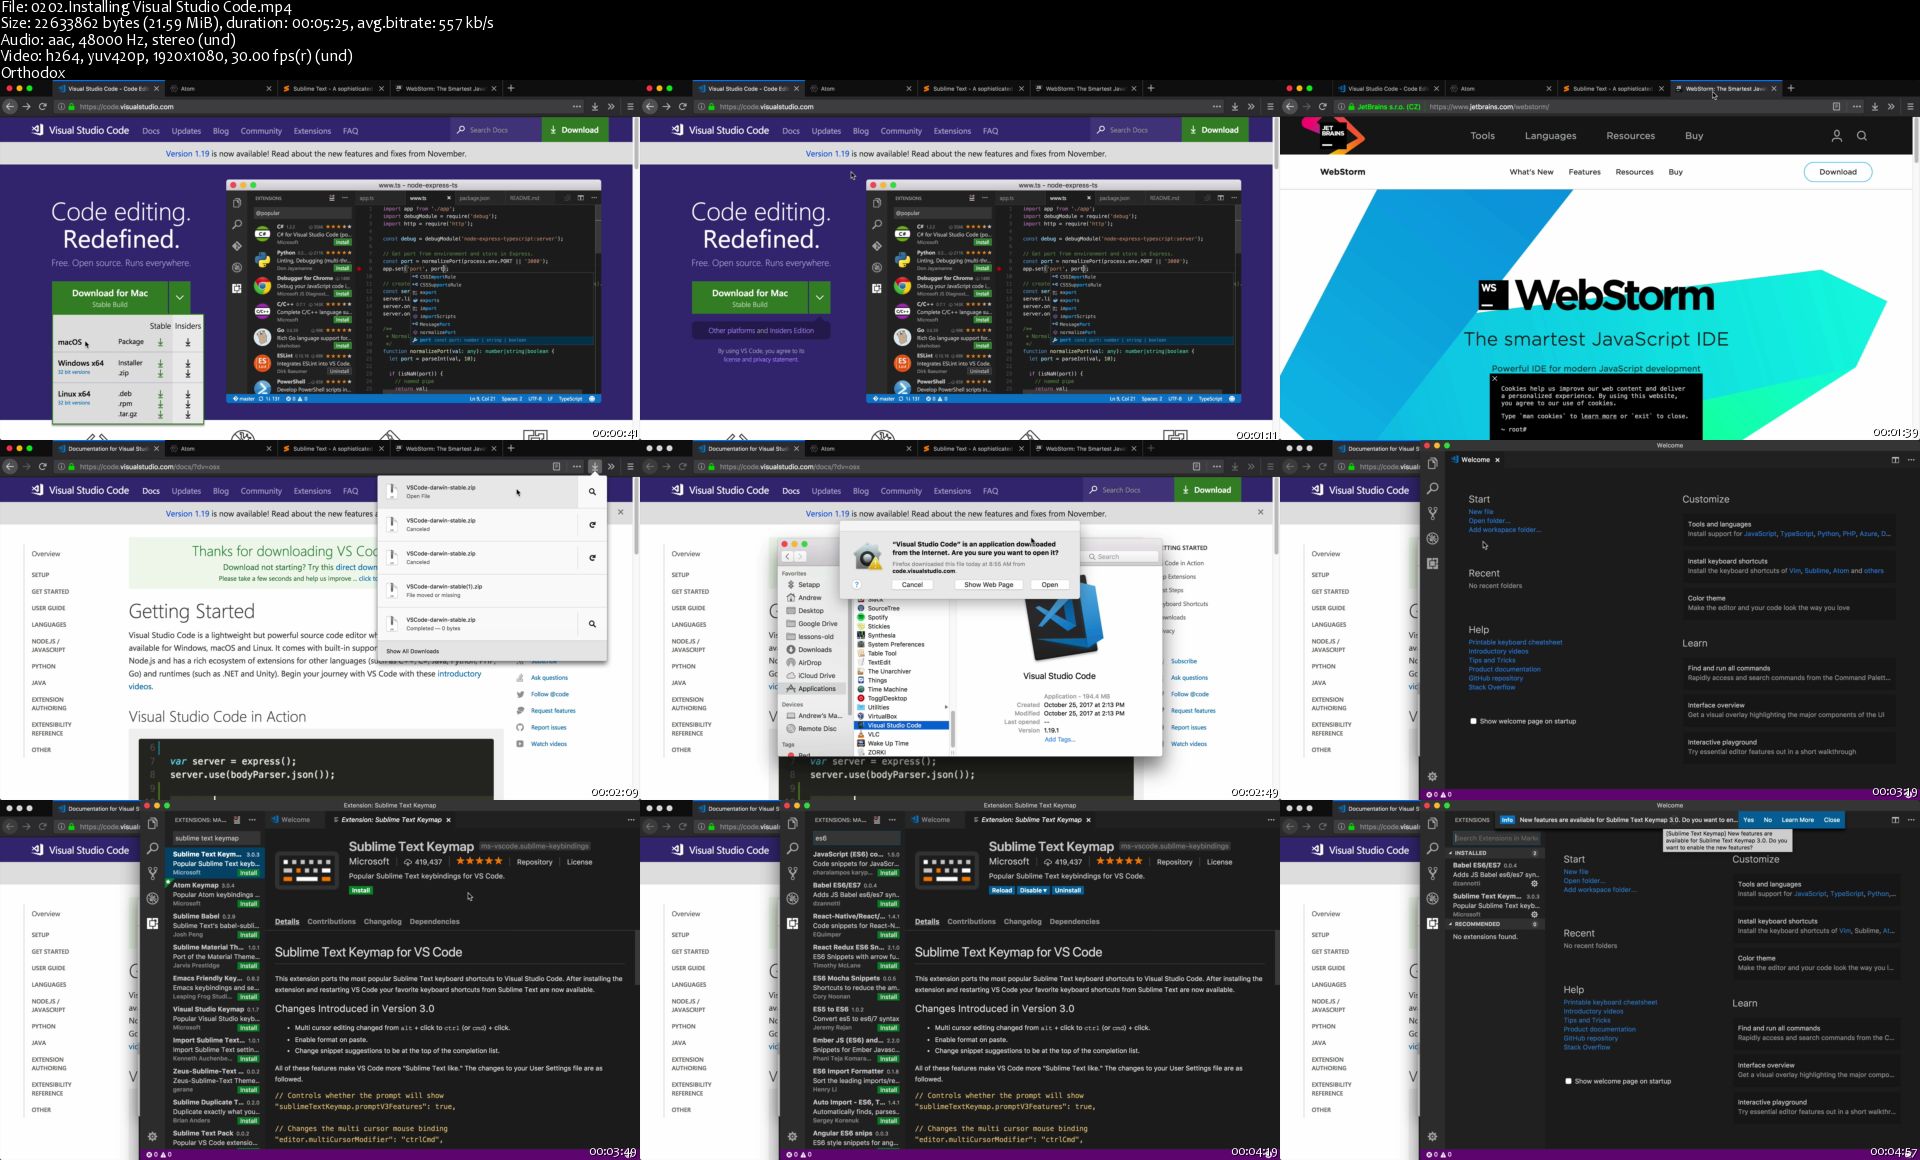Toggle 'Show welcome page on startup' in 00:04:57 frame
The width and height of the screenshot is (1920, 1160).
[x=1568, y=1081]
